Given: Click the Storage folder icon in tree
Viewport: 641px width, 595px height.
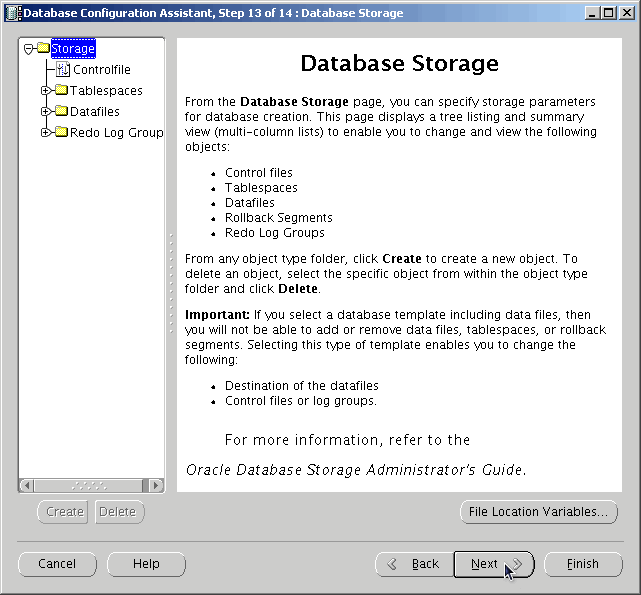Looking at the screenshot, I should (43, 48).
